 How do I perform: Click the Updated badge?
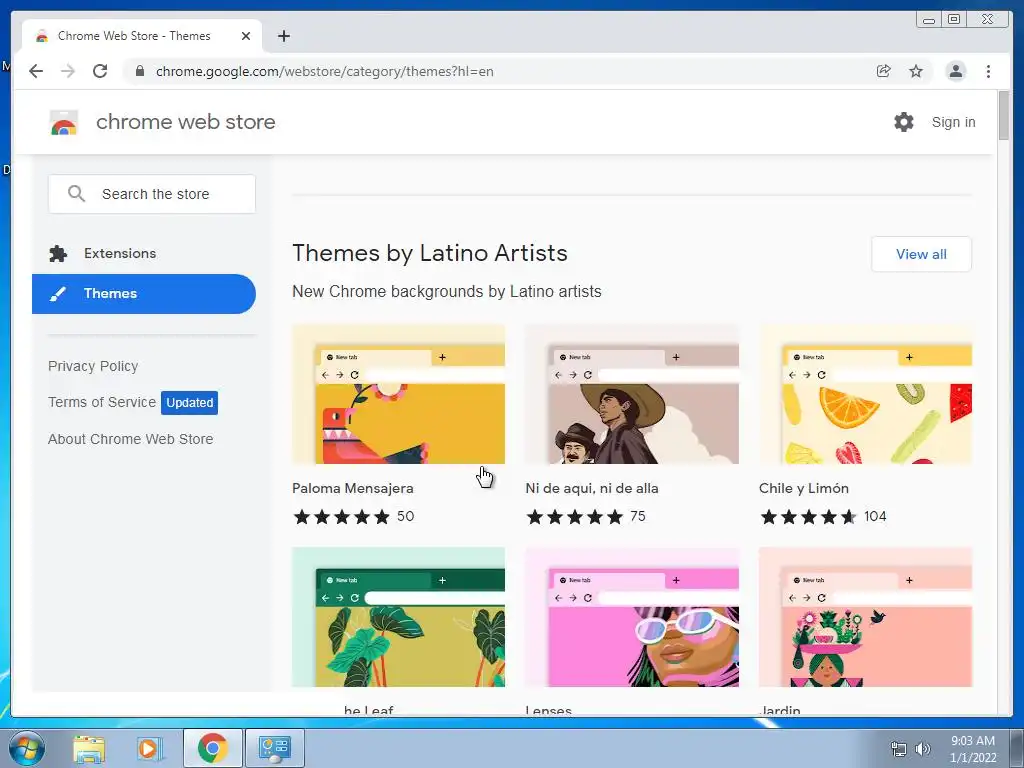point(189,403)
